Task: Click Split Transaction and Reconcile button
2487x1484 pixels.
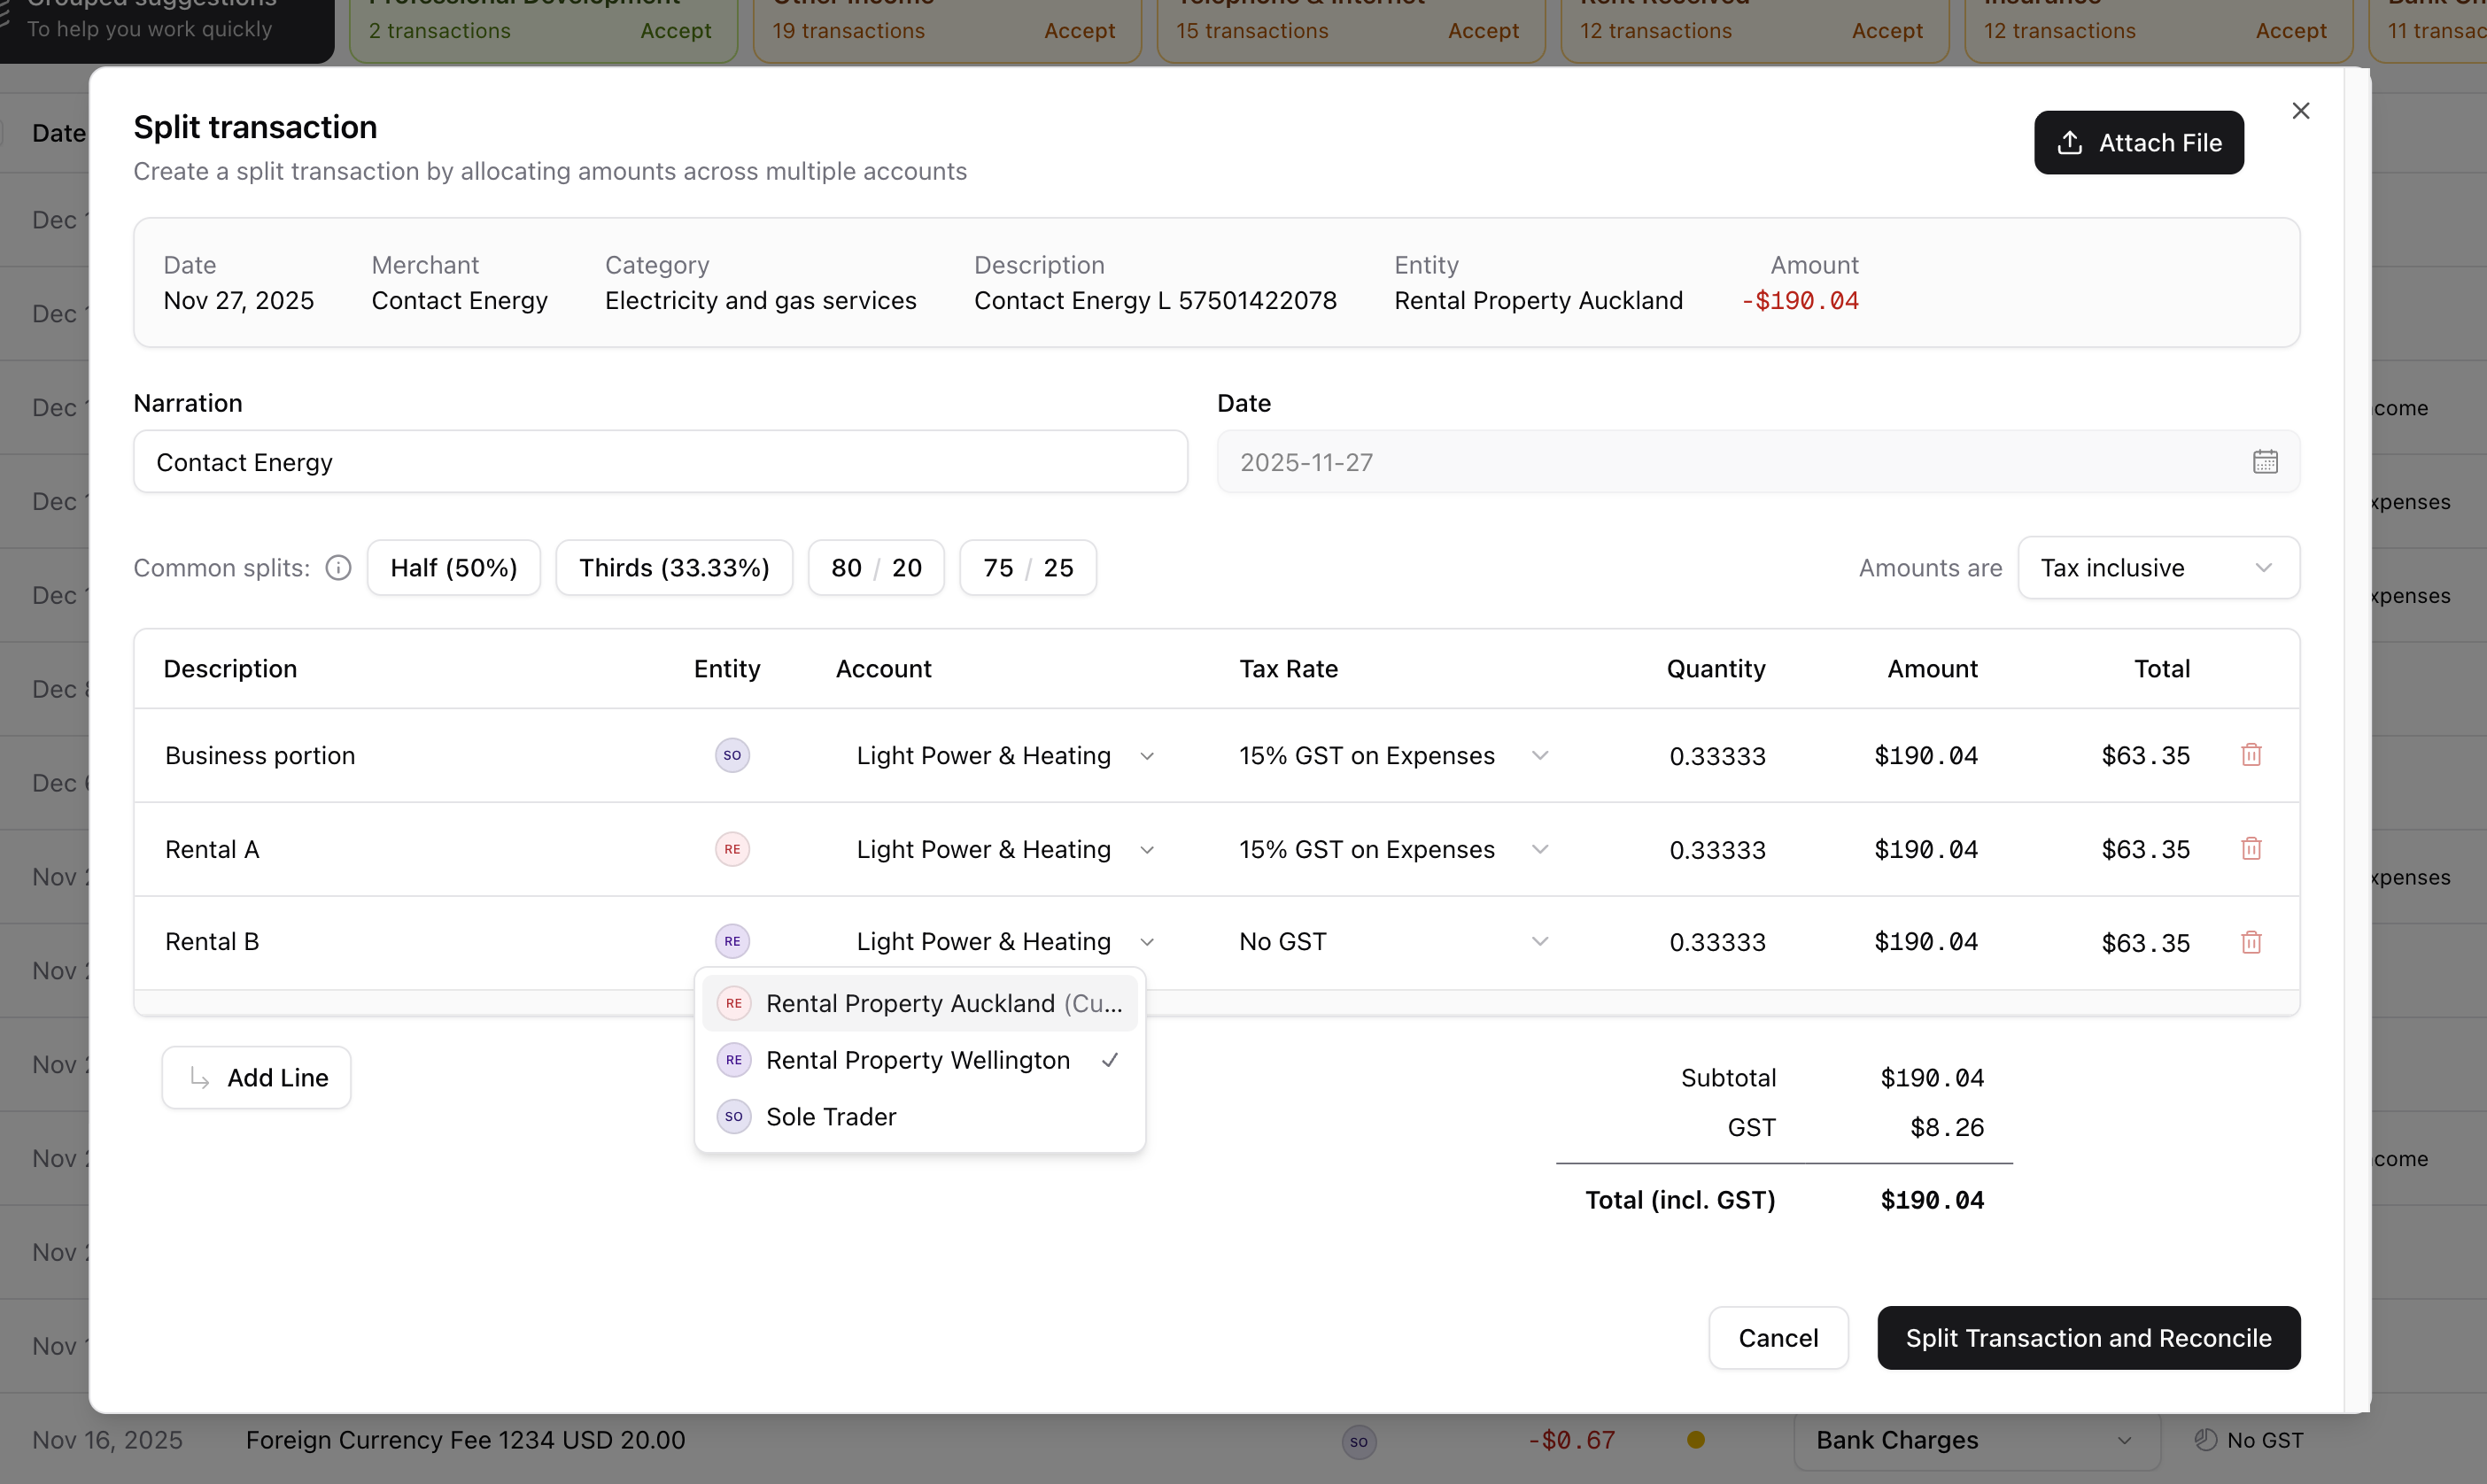Action: coord(2088,1338)
